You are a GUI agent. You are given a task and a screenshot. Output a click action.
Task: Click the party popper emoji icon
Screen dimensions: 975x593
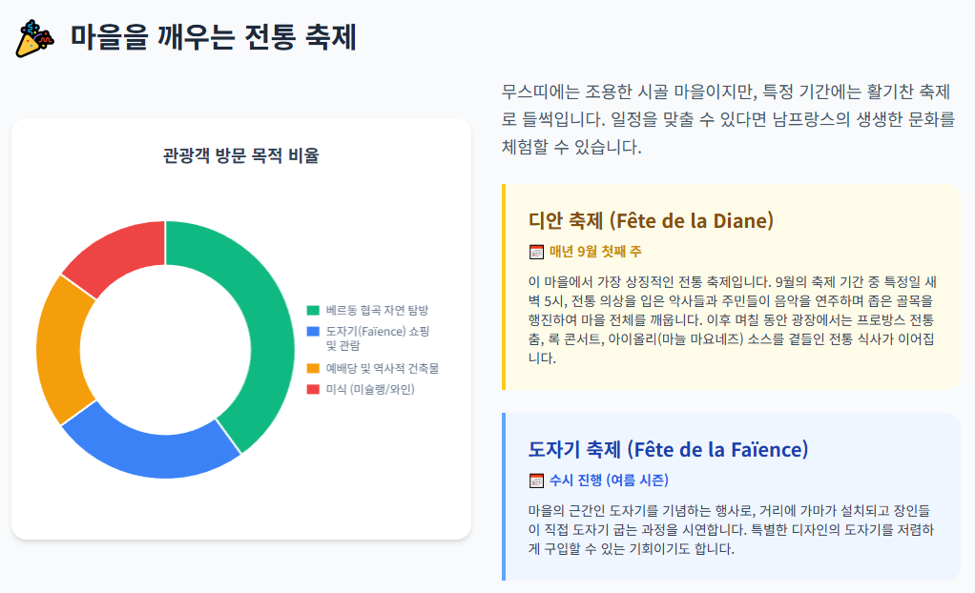(x=35, y=39)
